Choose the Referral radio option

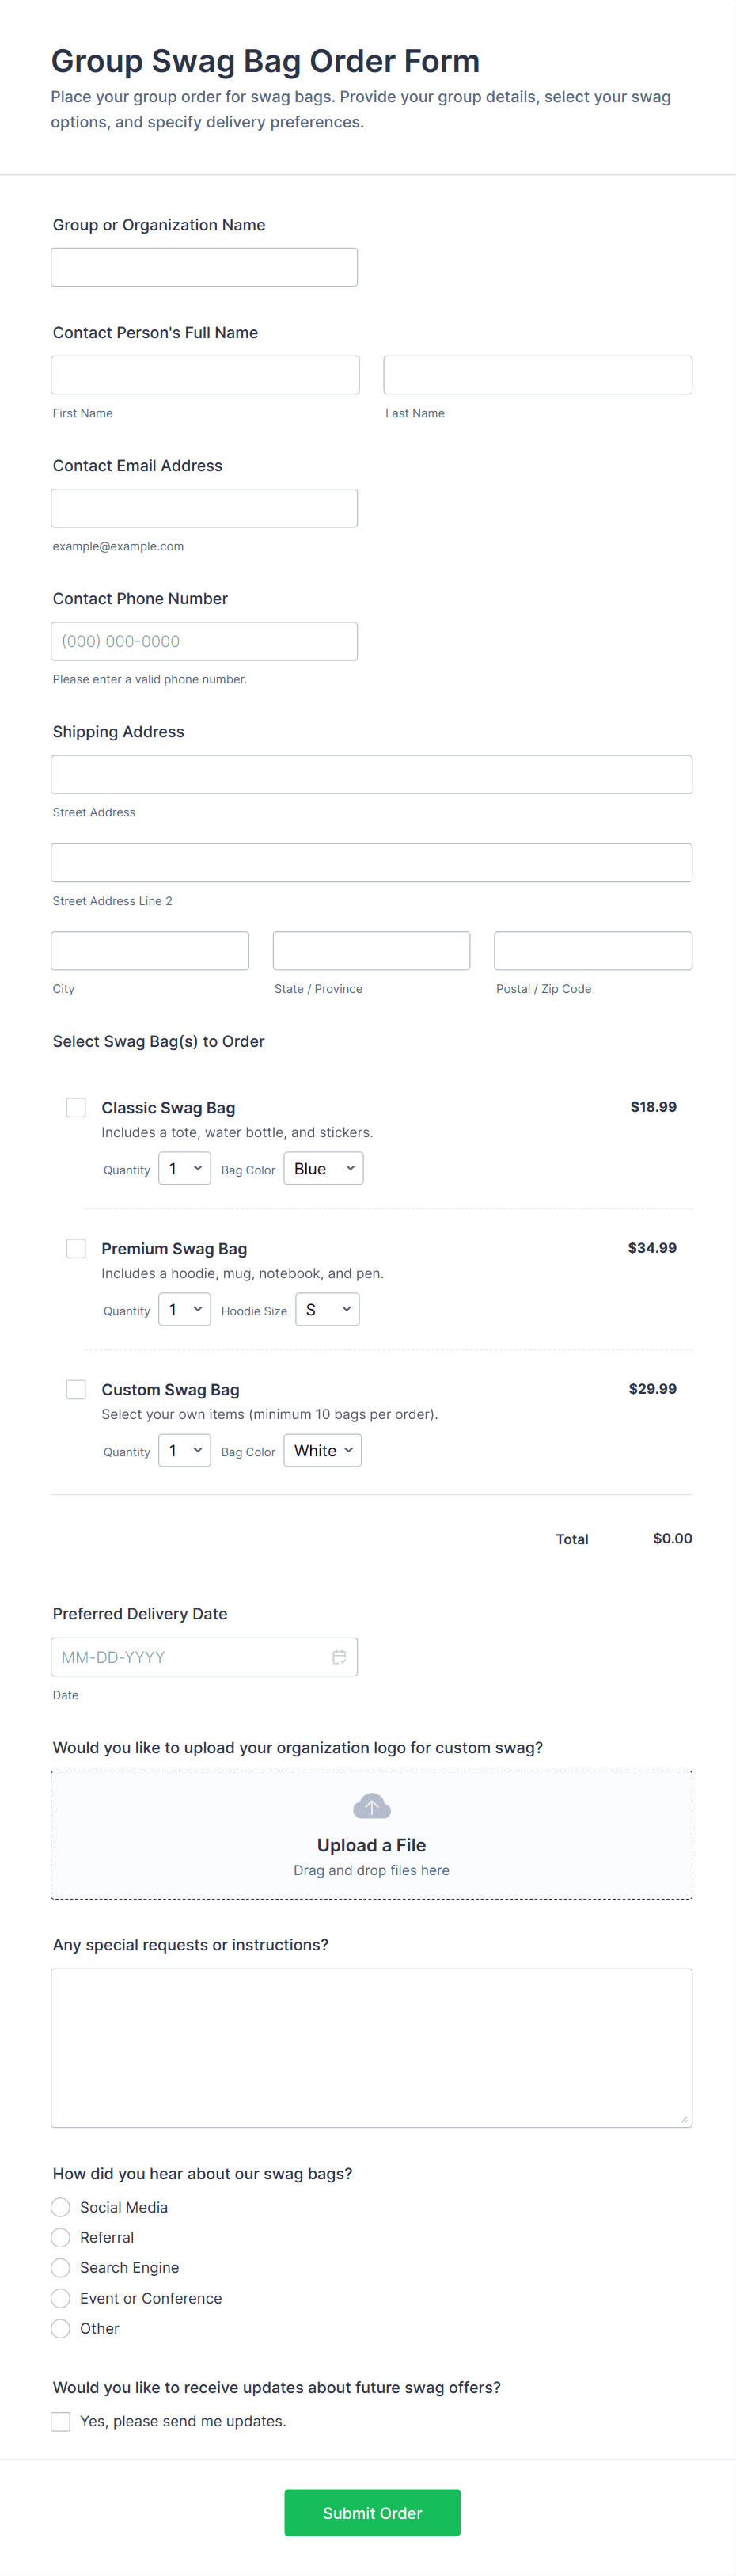point(61,2237)
